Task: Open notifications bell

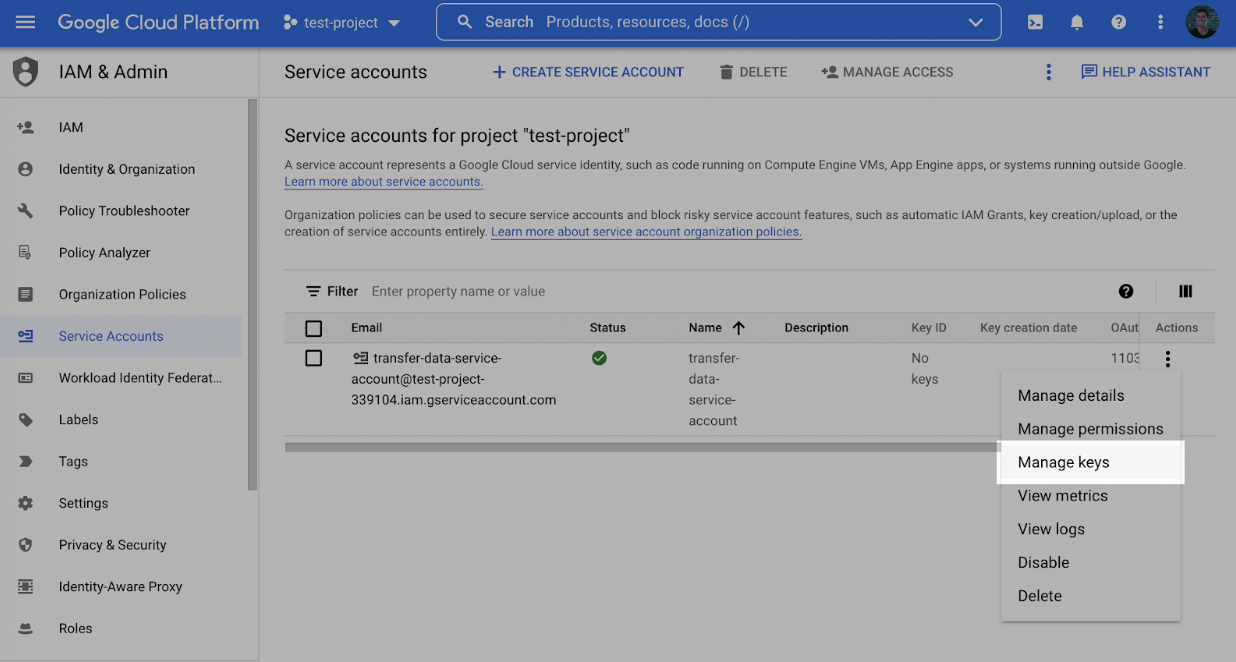Action: click(1077, 22)
